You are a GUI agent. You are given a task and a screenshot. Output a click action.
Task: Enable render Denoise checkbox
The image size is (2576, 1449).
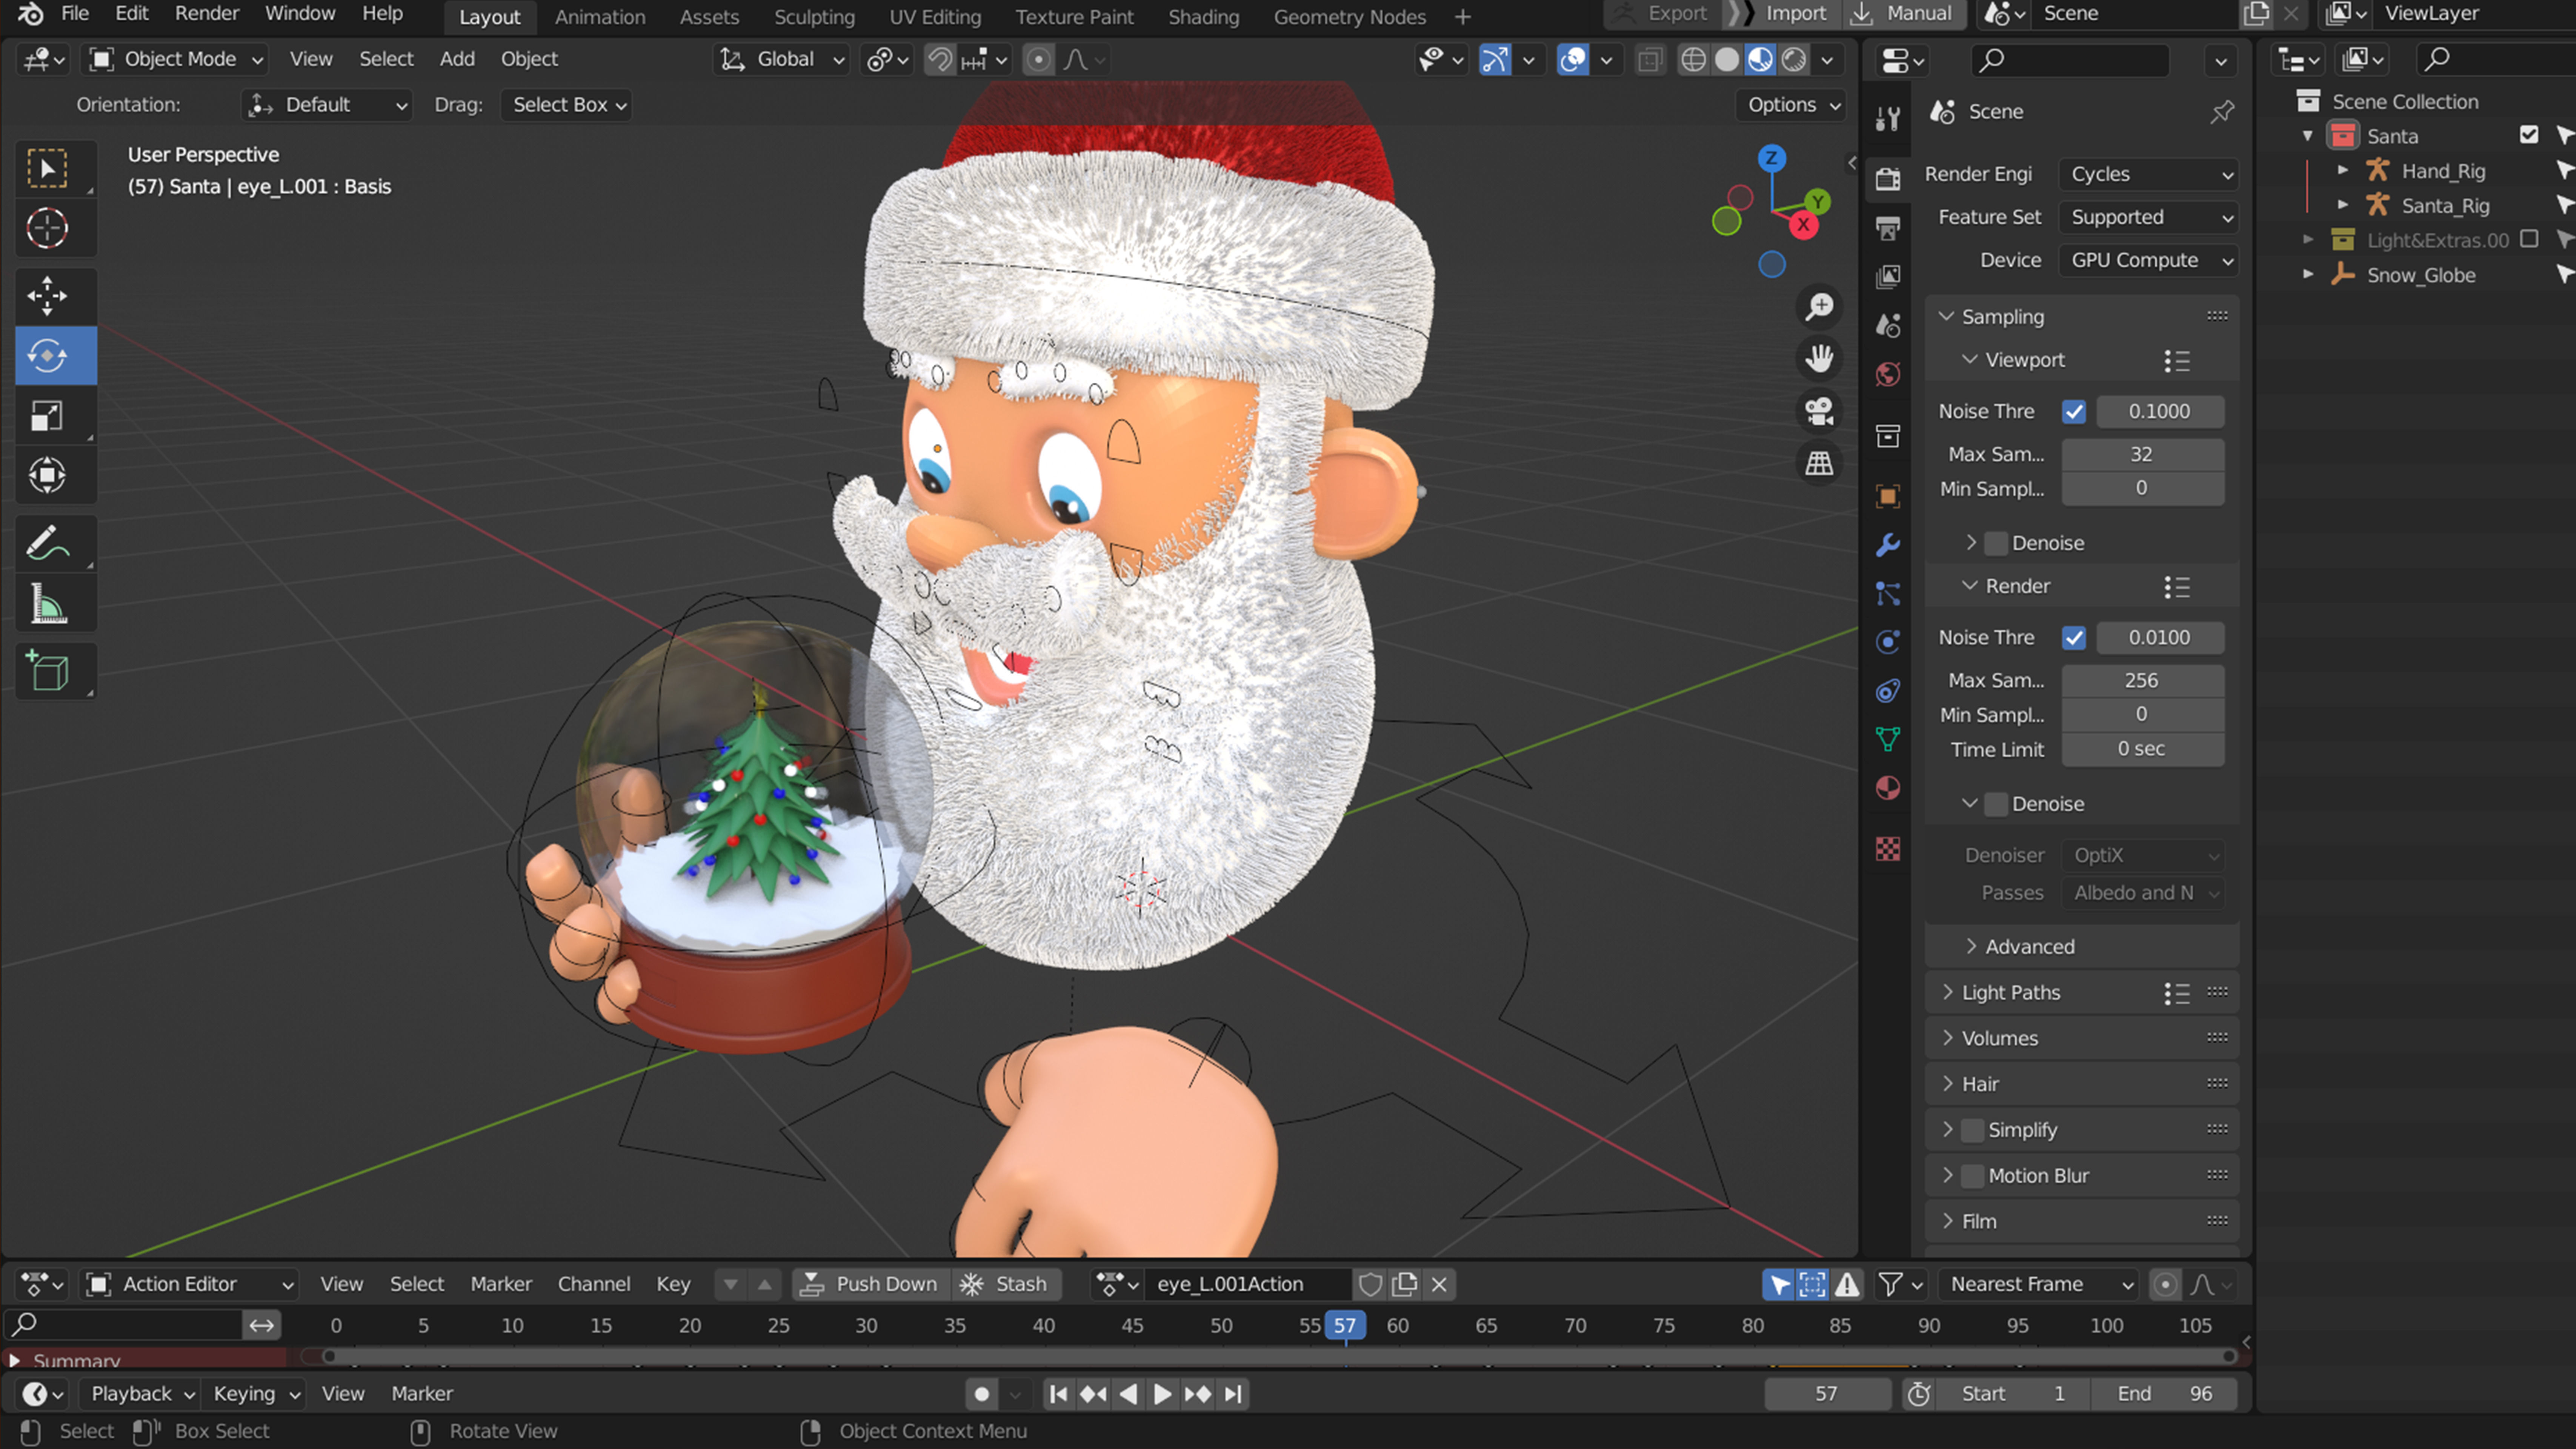[x=1996, y=804]
